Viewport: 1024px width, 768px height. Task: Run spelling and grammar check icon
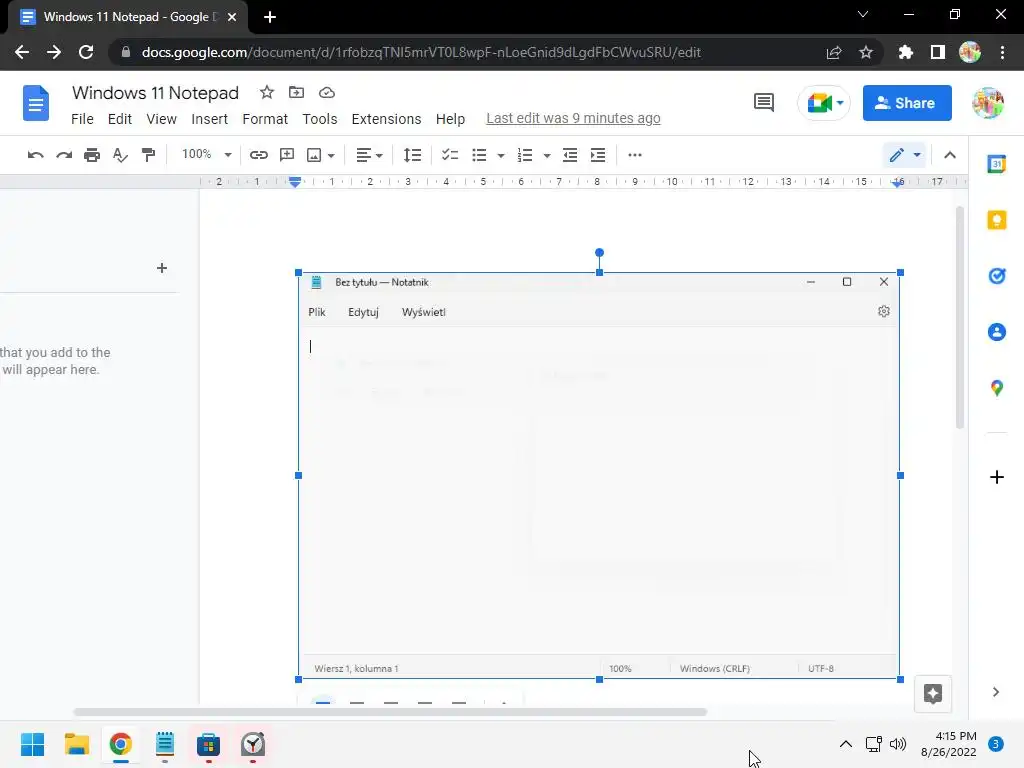coord(120,155)
